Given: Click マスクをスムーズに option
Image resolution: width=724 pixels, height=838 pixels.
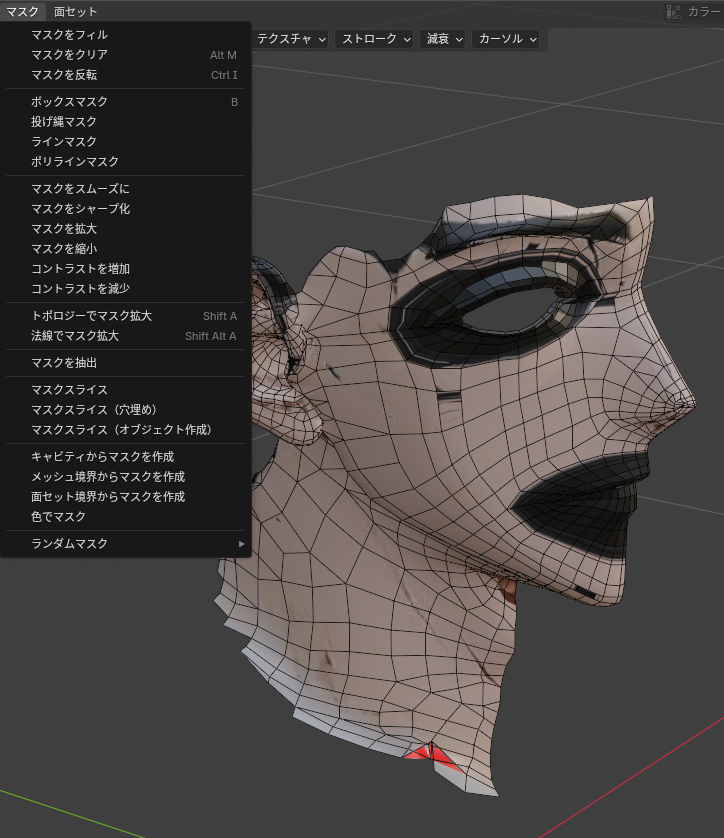Looking at the screenshot, I should (81, 189).
